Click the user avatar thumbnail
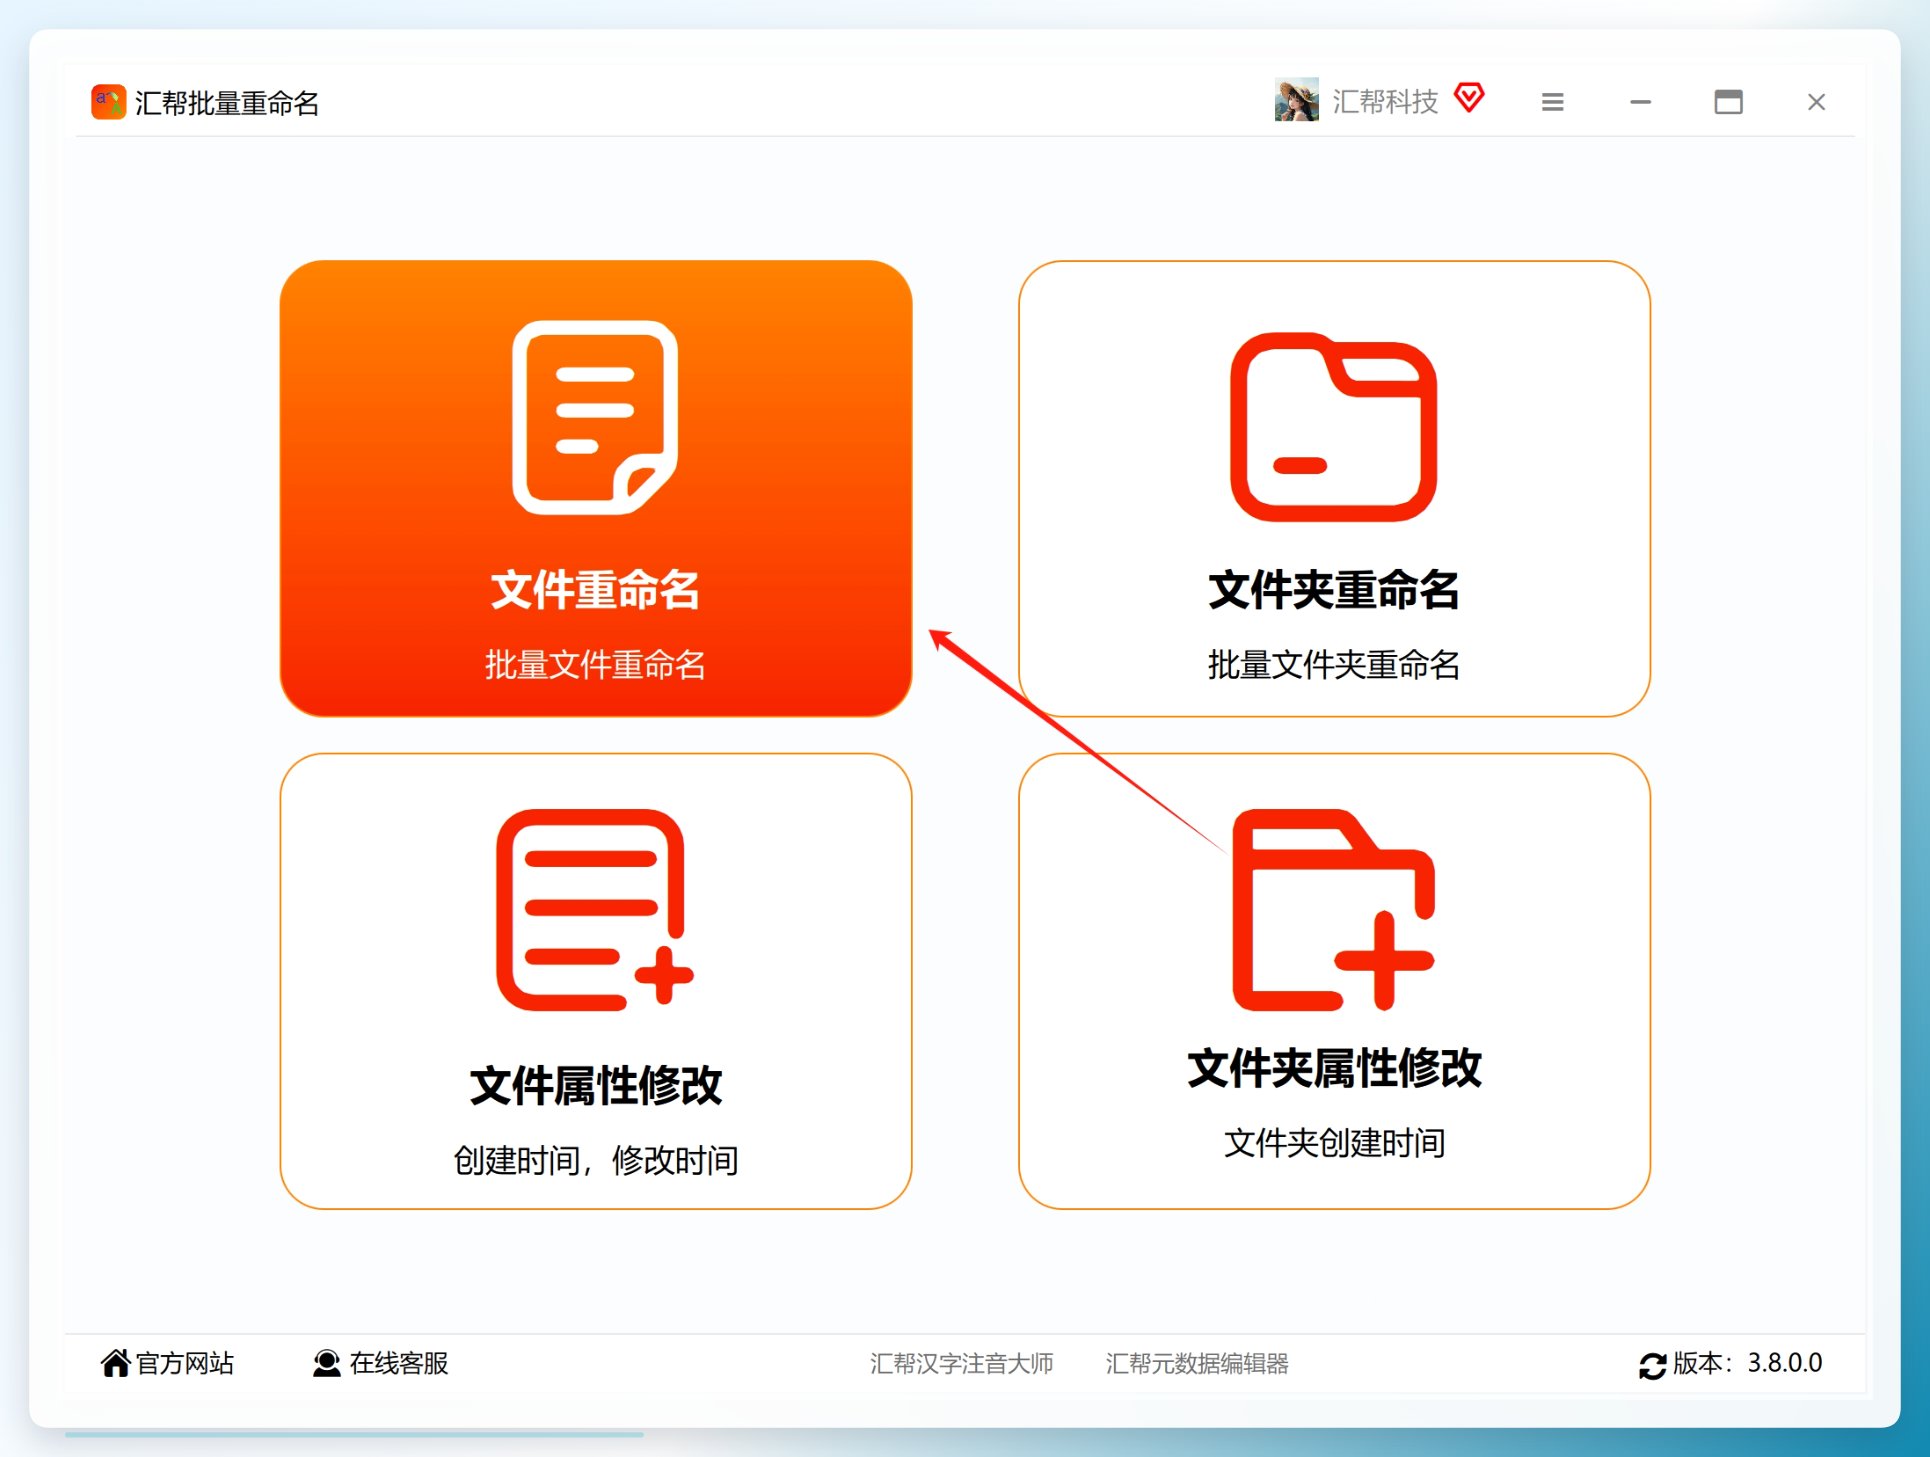The height and width of the screenshot is (1457, 1930). (1296, 100)
